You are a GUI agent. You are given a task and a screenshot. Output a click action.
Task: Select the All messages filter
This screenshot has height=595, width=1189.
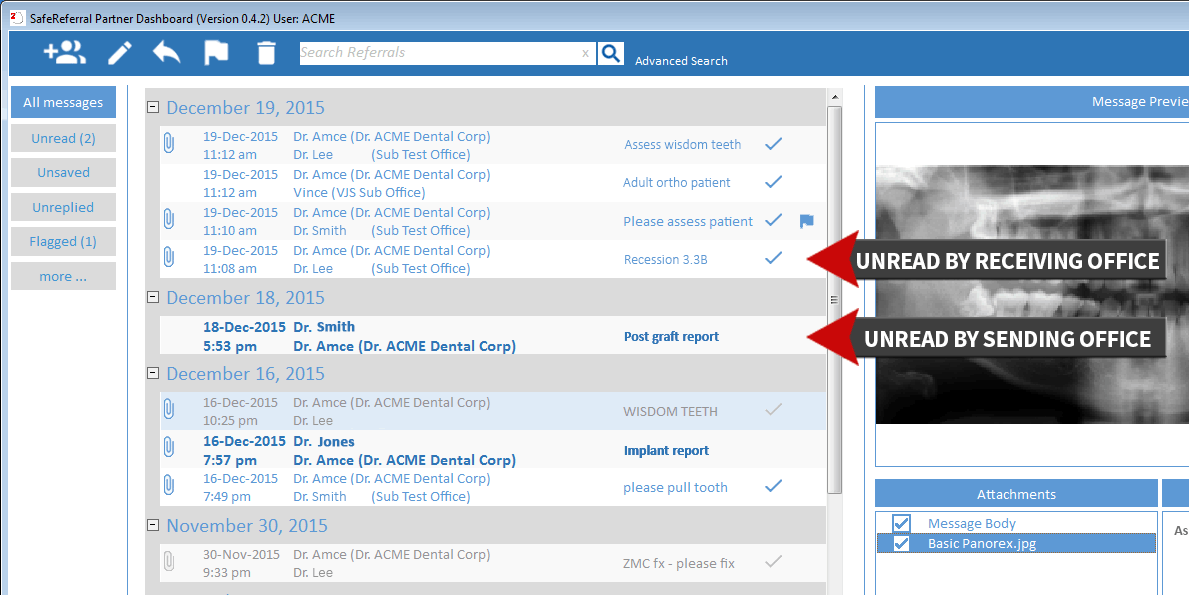[x=63, y=102]
